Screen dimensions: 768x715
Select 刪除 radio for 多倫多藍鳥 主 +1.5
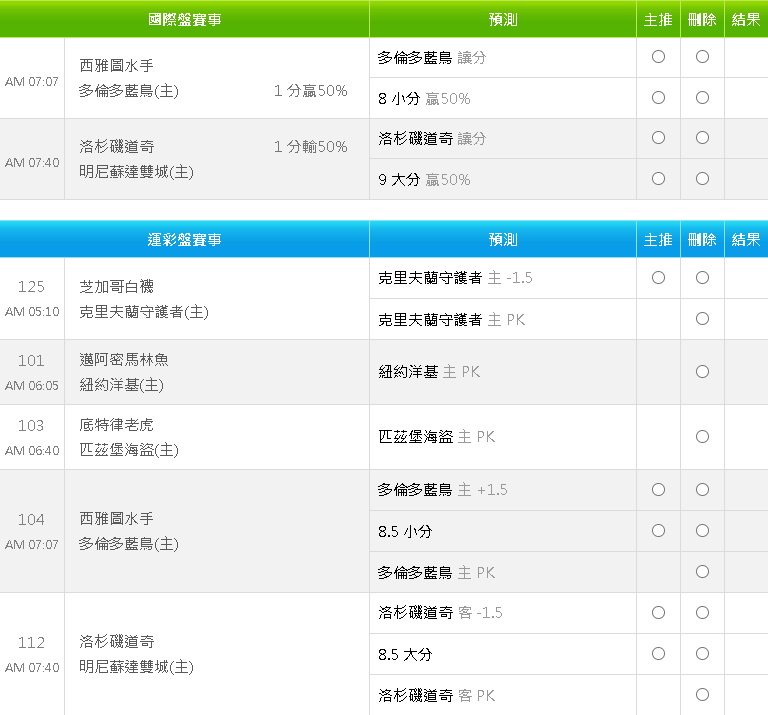702,490
